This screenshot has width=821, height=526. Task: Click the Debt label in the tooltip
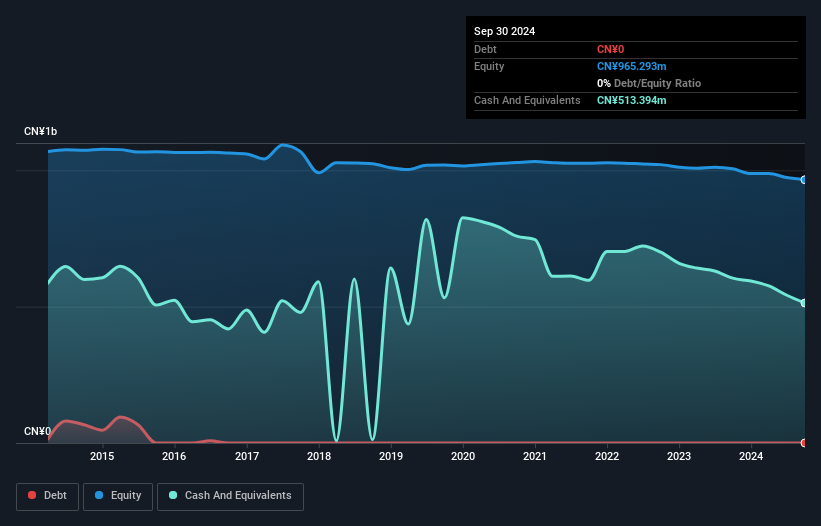(x=485, y=49)
